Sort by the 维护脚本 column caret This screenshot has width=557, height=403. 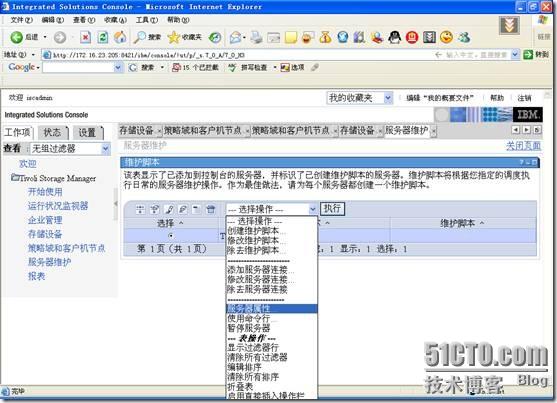click(482, 223)
